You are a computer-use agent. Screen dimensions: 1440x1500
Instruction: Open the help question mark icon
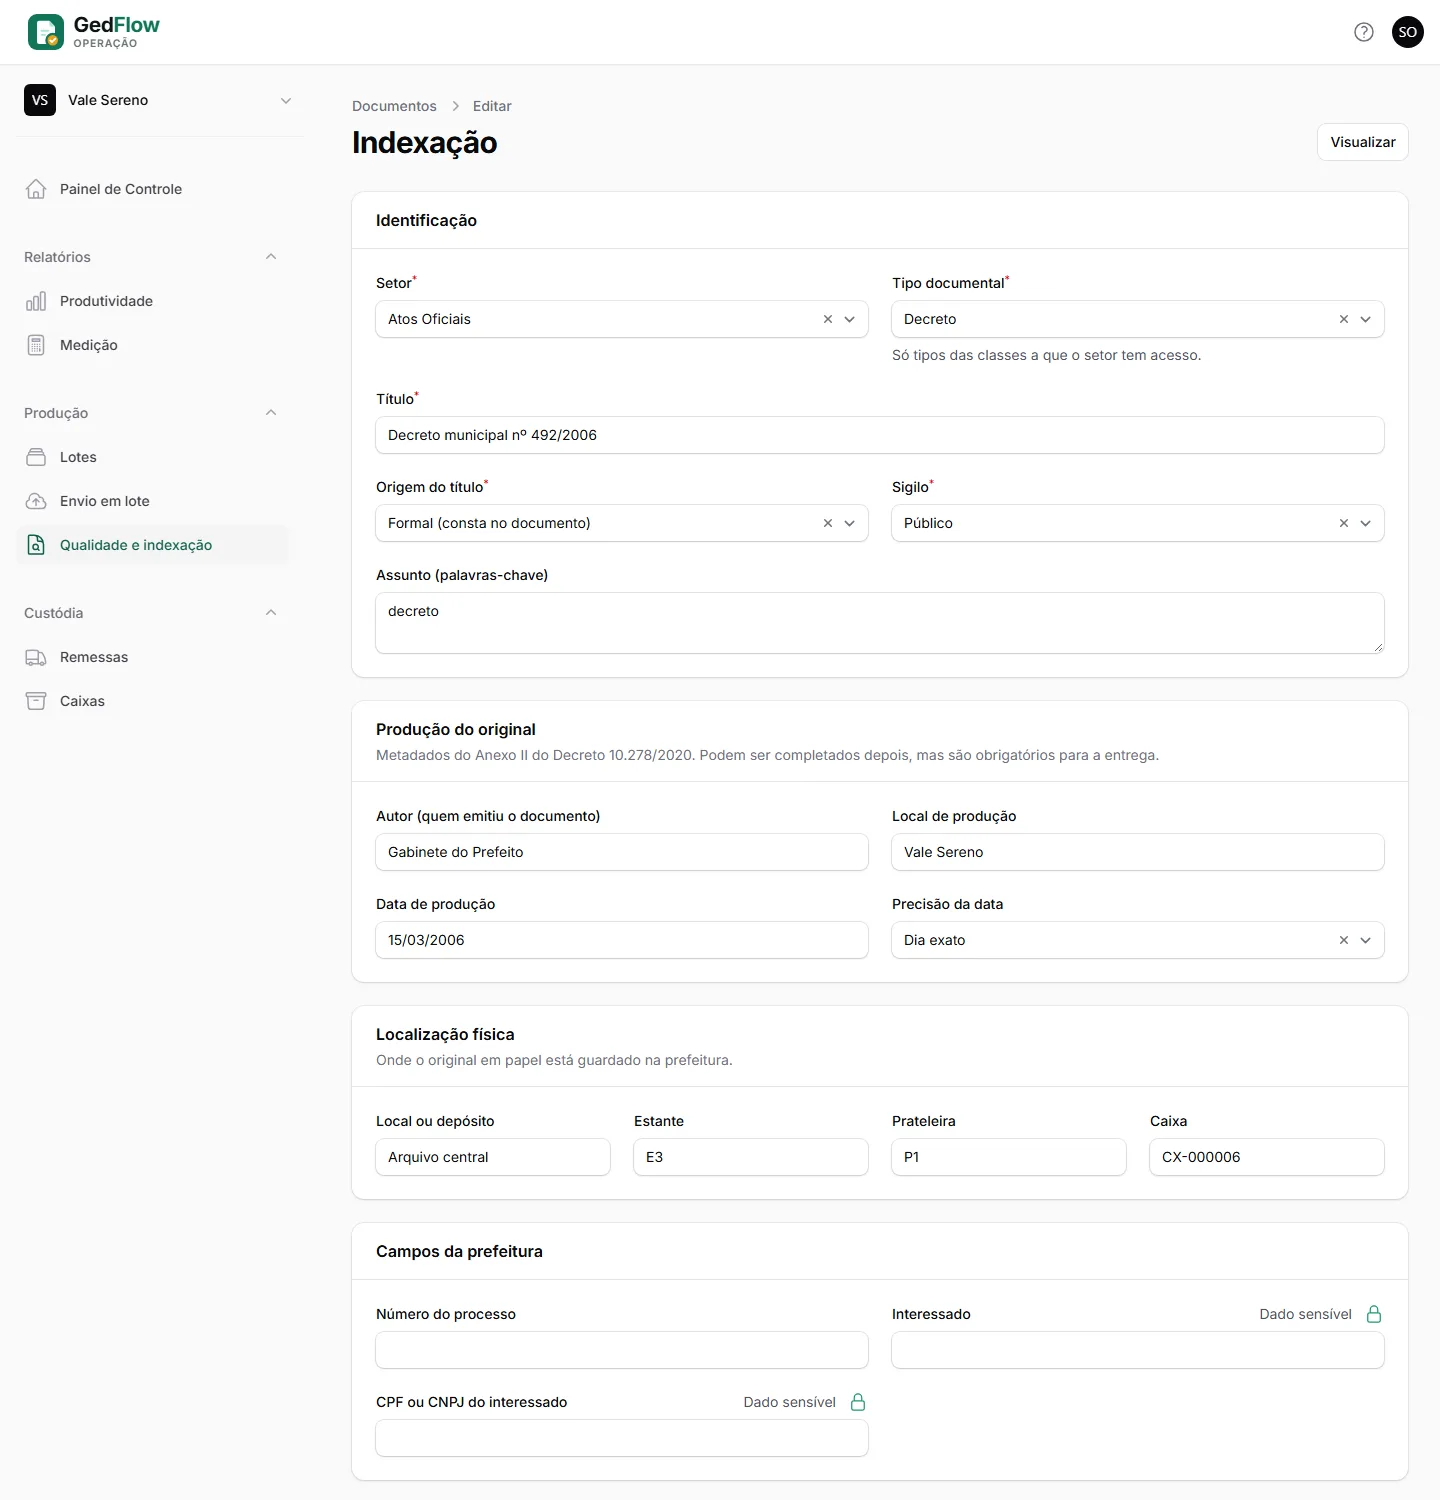1364,32
